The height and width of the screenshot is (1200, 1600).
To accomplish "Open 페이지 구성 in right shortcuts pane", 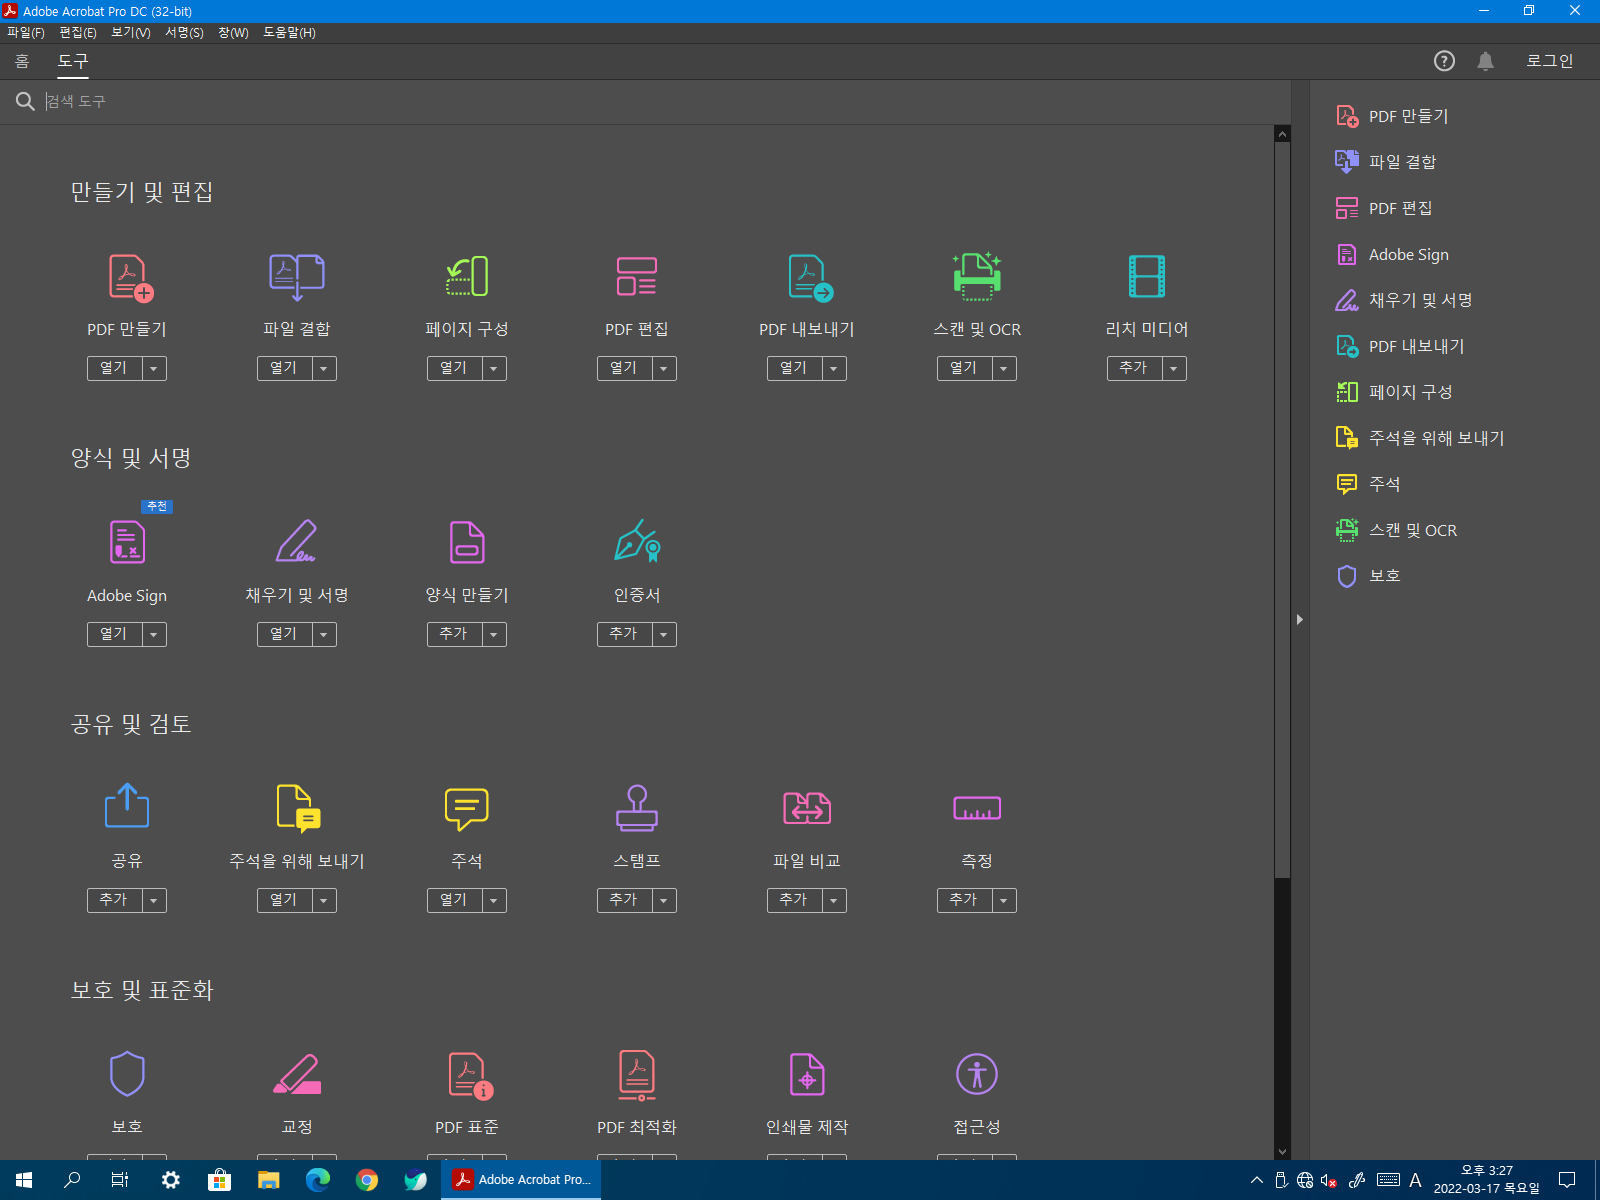I will [x=1394, y=392].
